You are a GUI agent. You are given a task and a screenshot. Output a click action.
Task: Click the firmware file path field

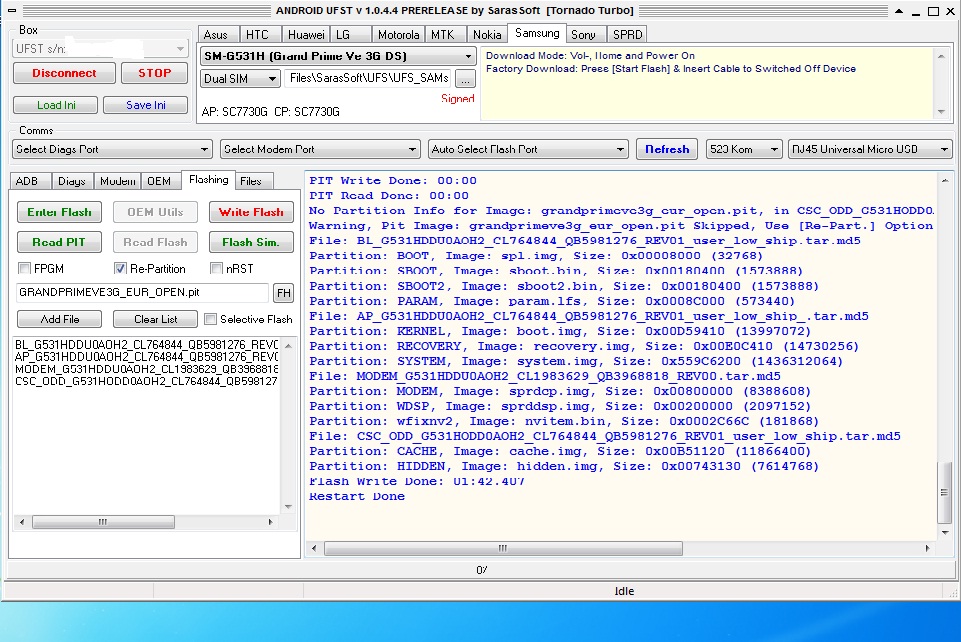[369, 78]
